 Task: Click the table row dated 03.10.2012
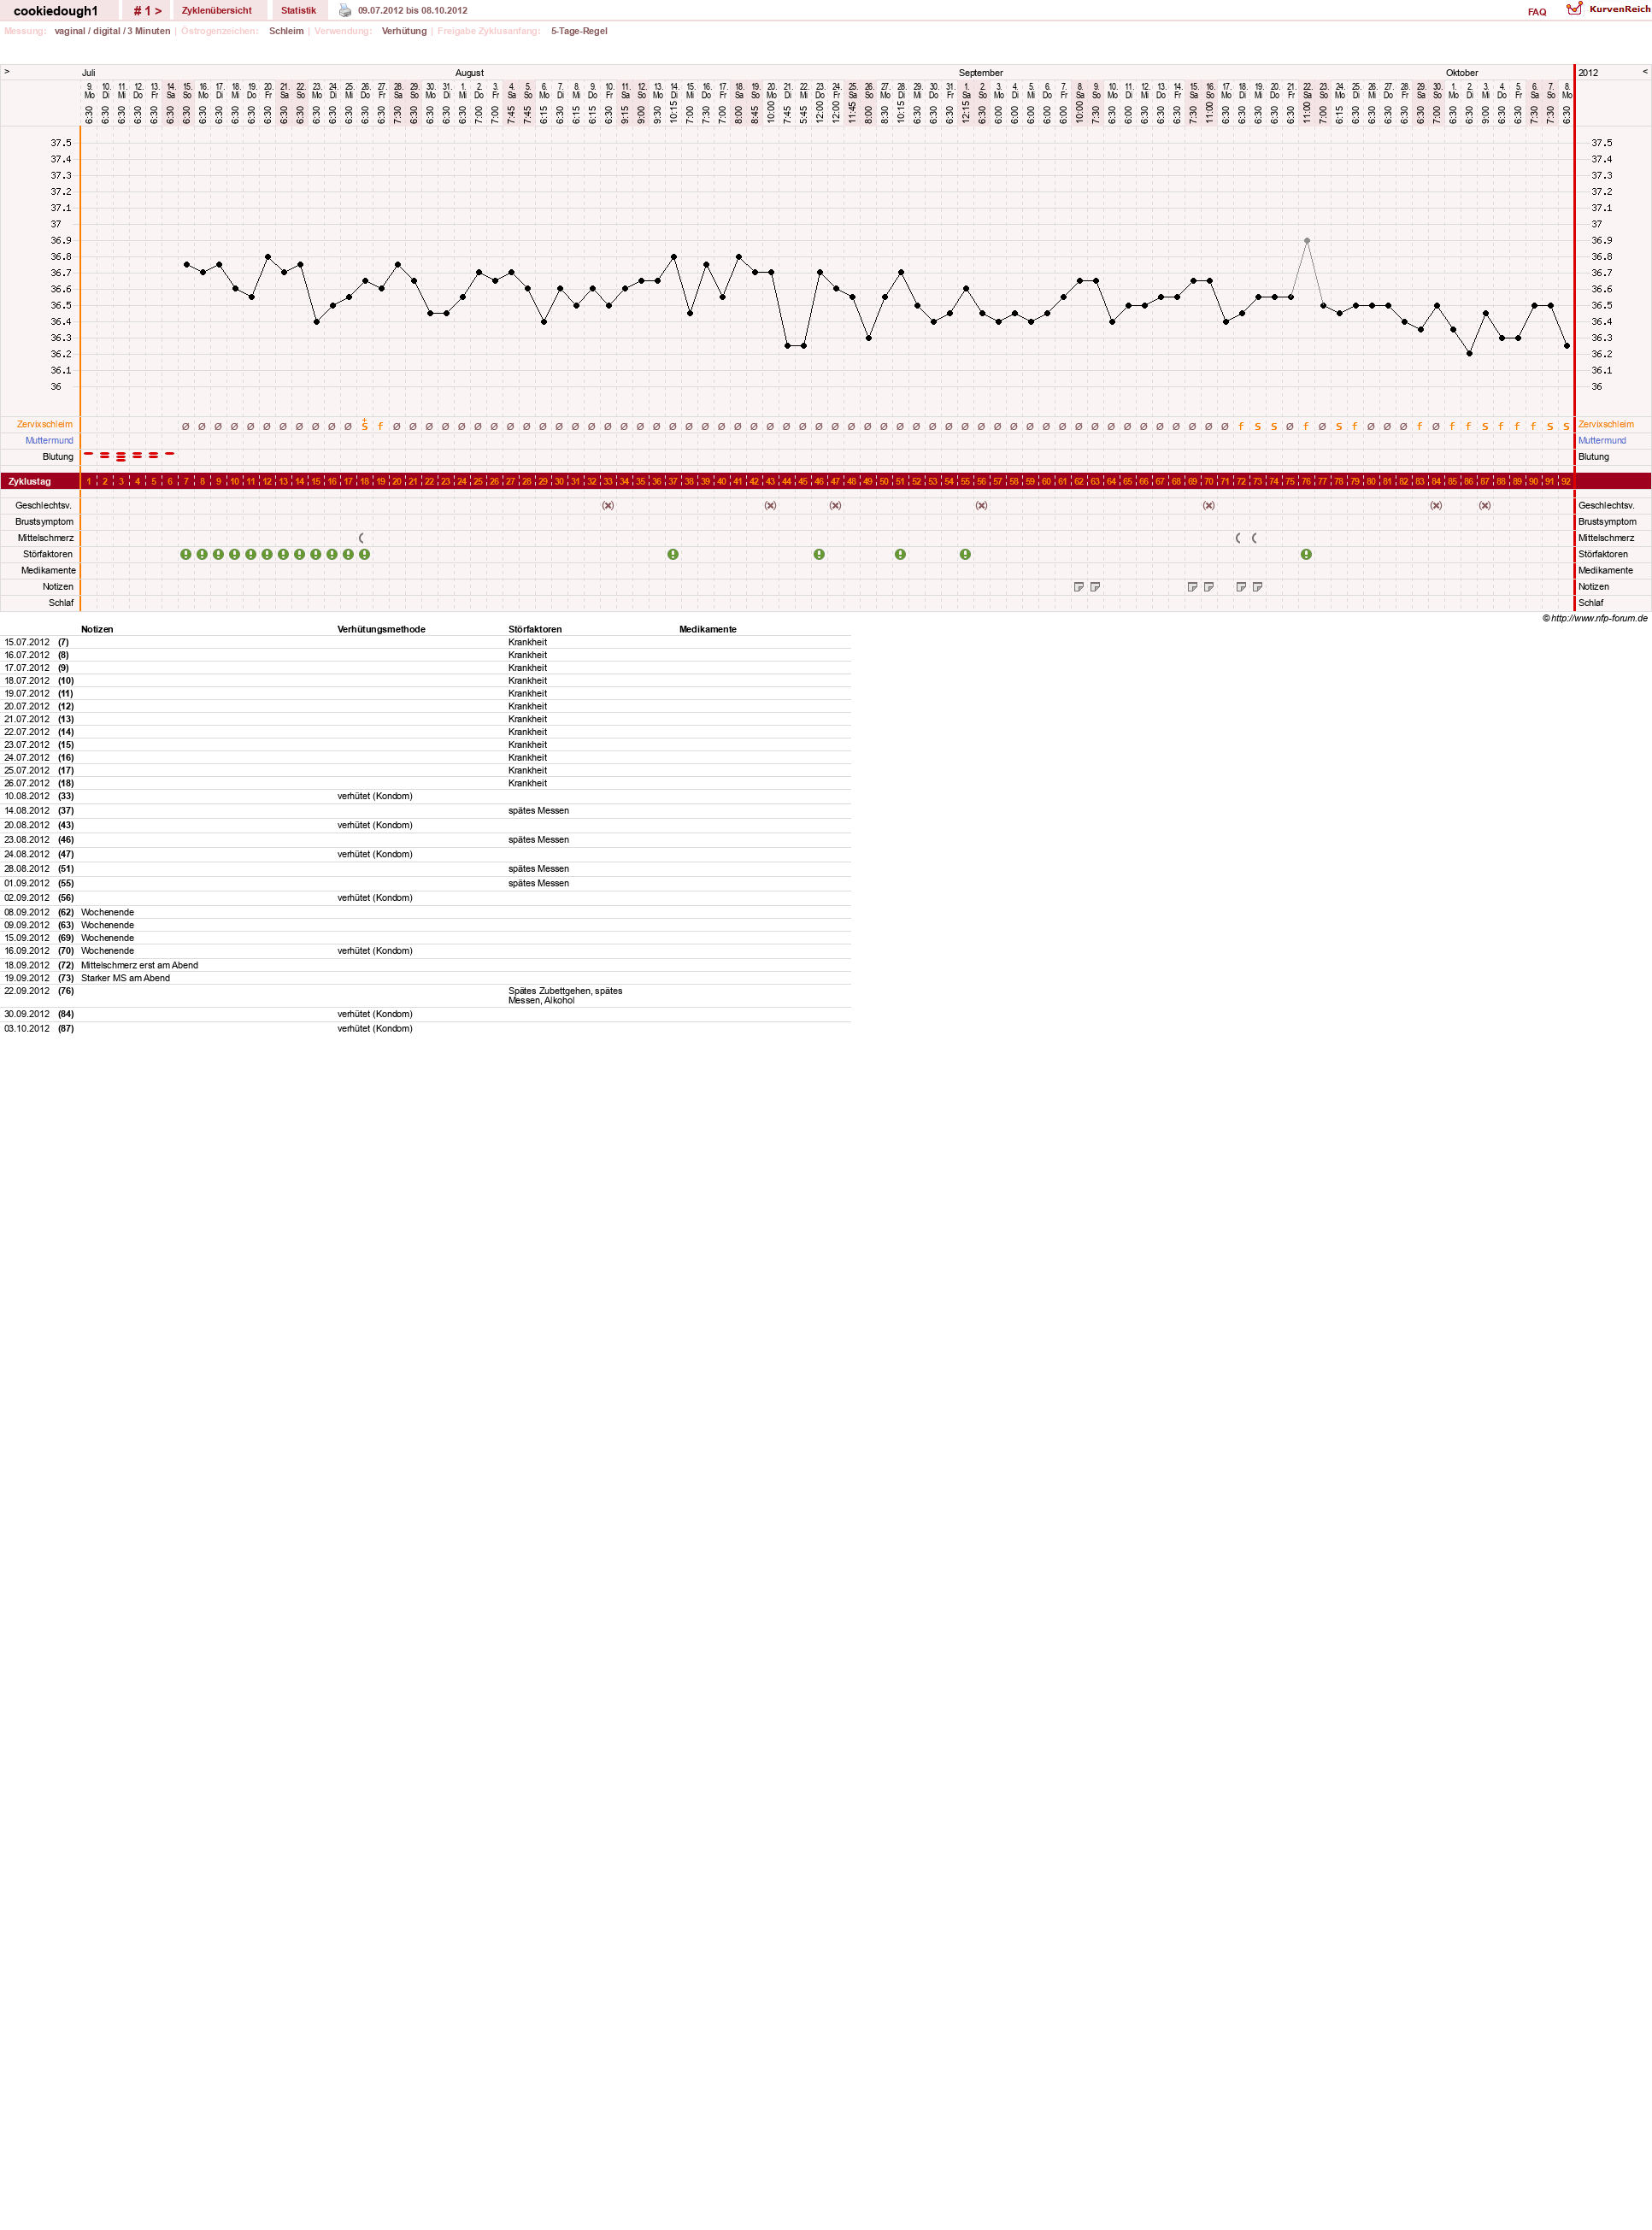tap(426, 1029)
